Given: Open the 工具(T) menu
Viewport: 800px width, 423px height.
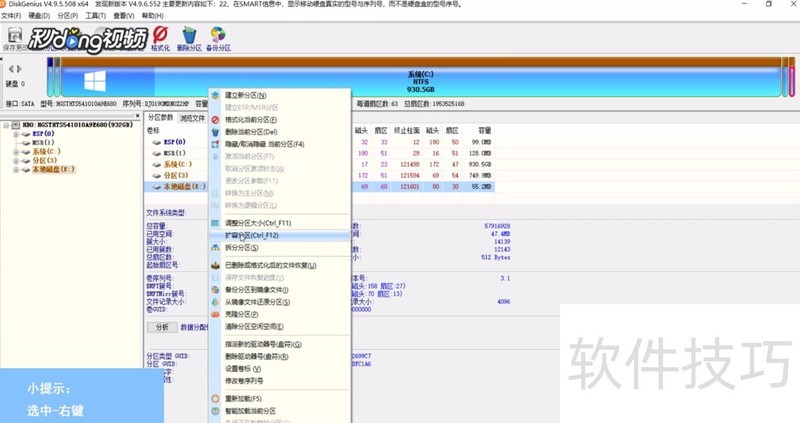Looking at the screenshot, I should coord(95,16).
